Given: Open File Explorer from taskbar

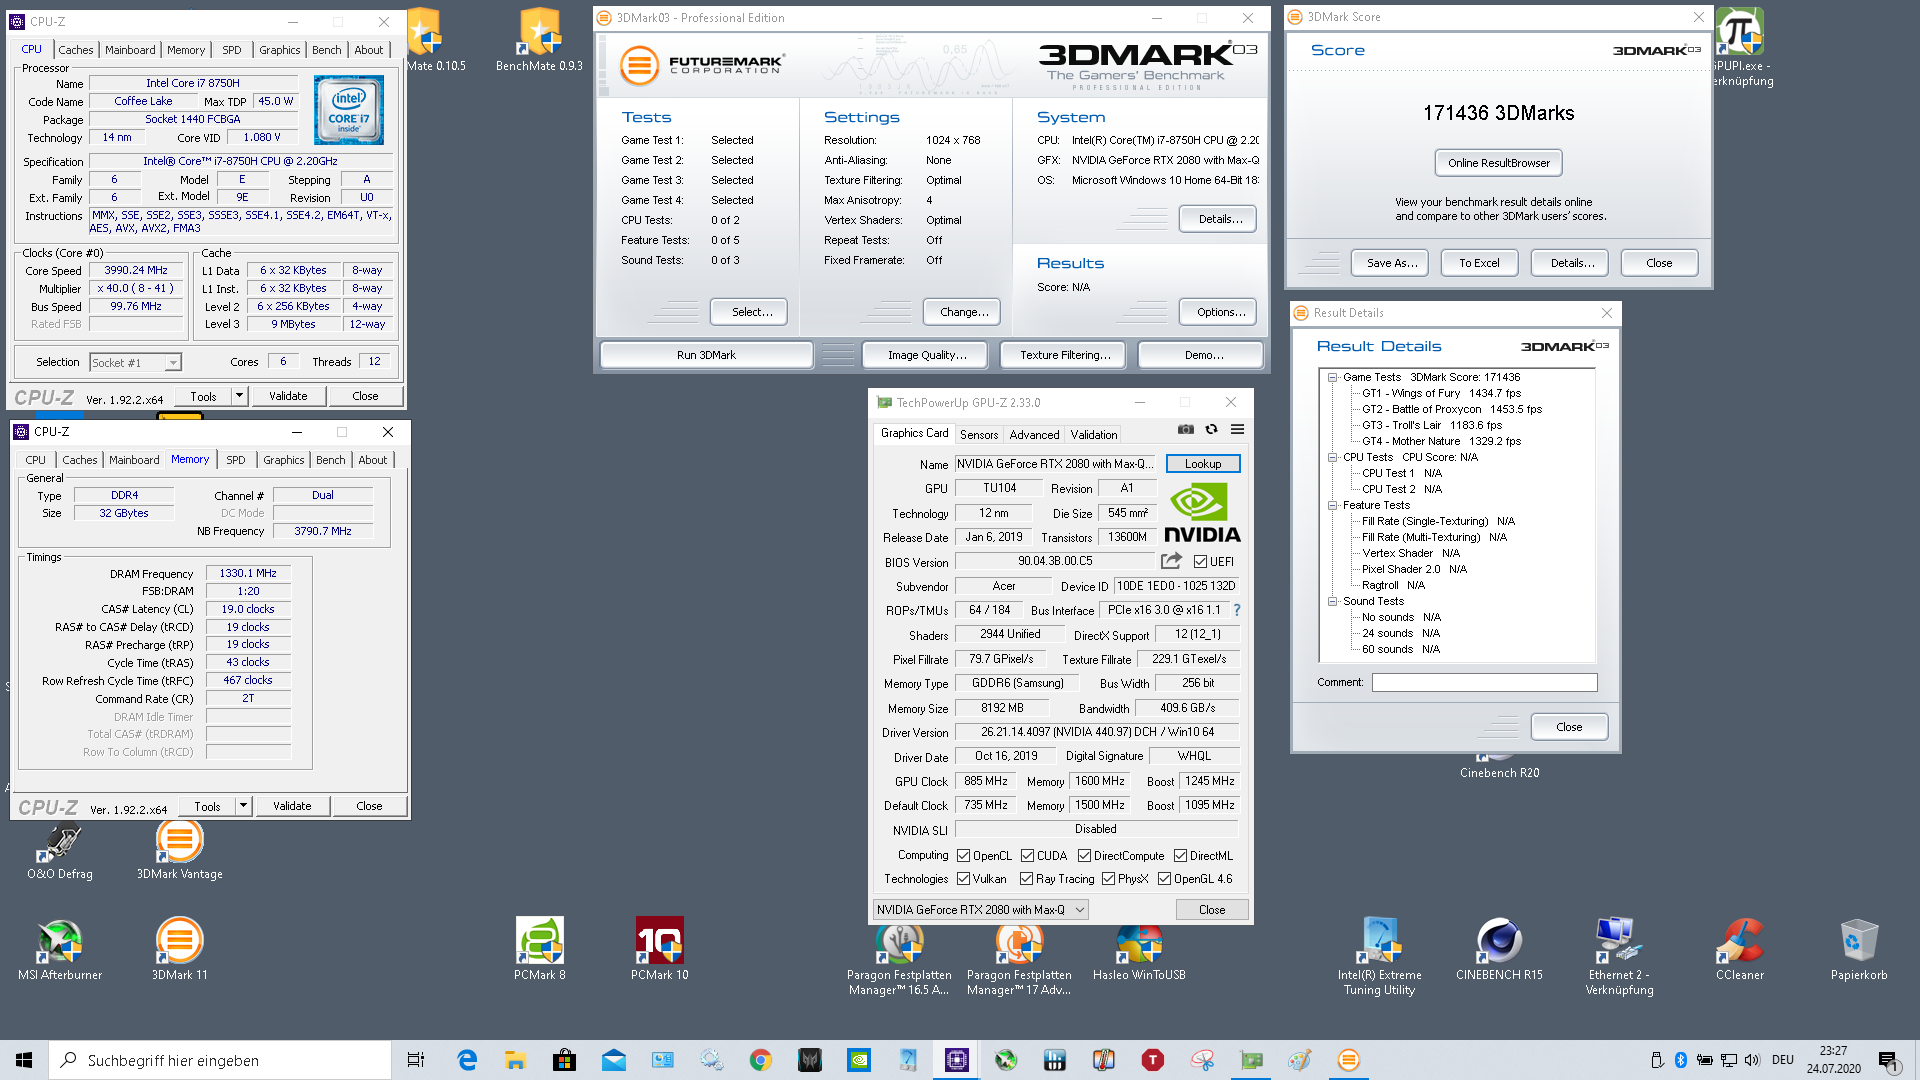Looking at the screenshot, I should click(x=515, y=1060).
